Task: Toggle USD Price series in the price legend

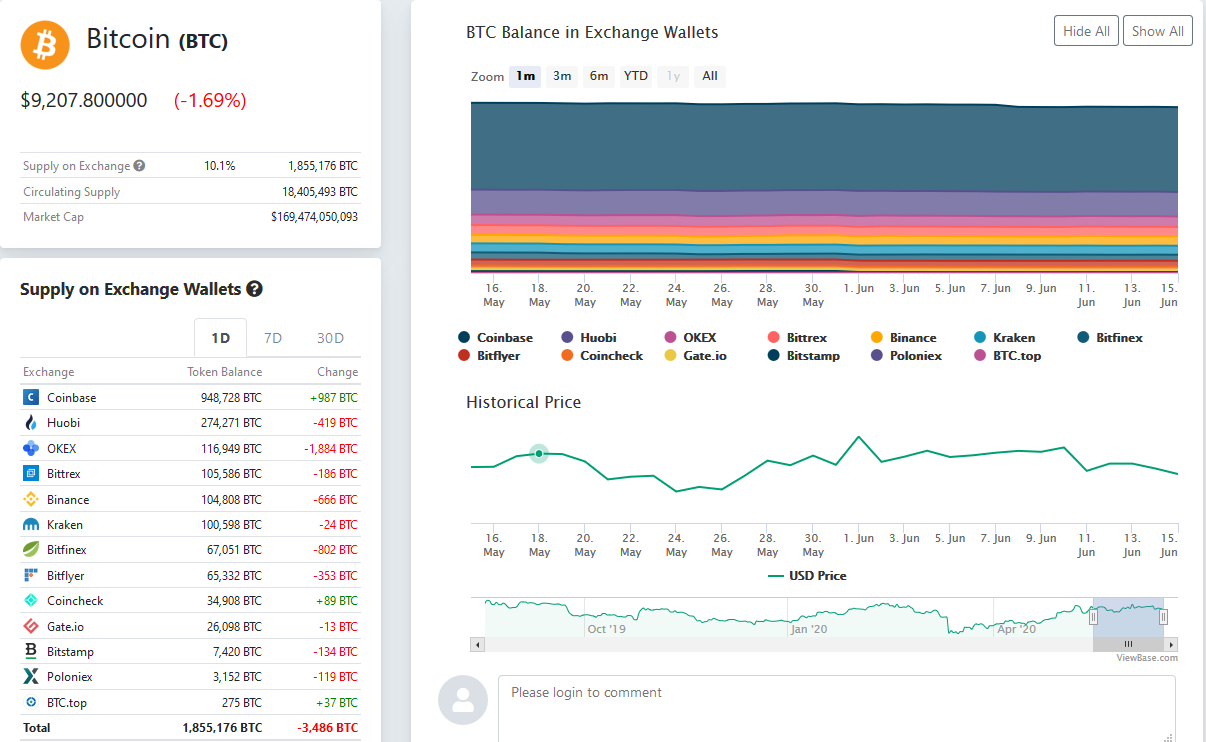Action: [807, 576]
